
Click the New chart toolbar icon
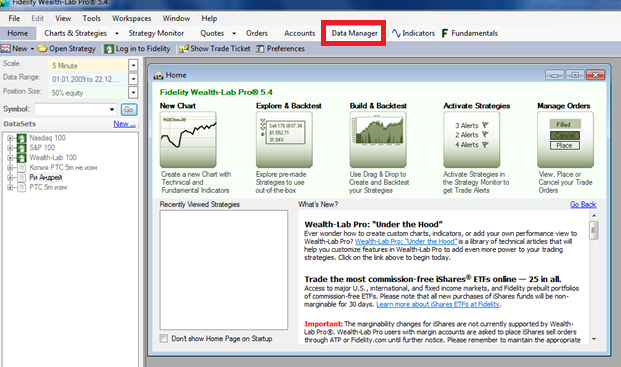click(x=6, y=49)
